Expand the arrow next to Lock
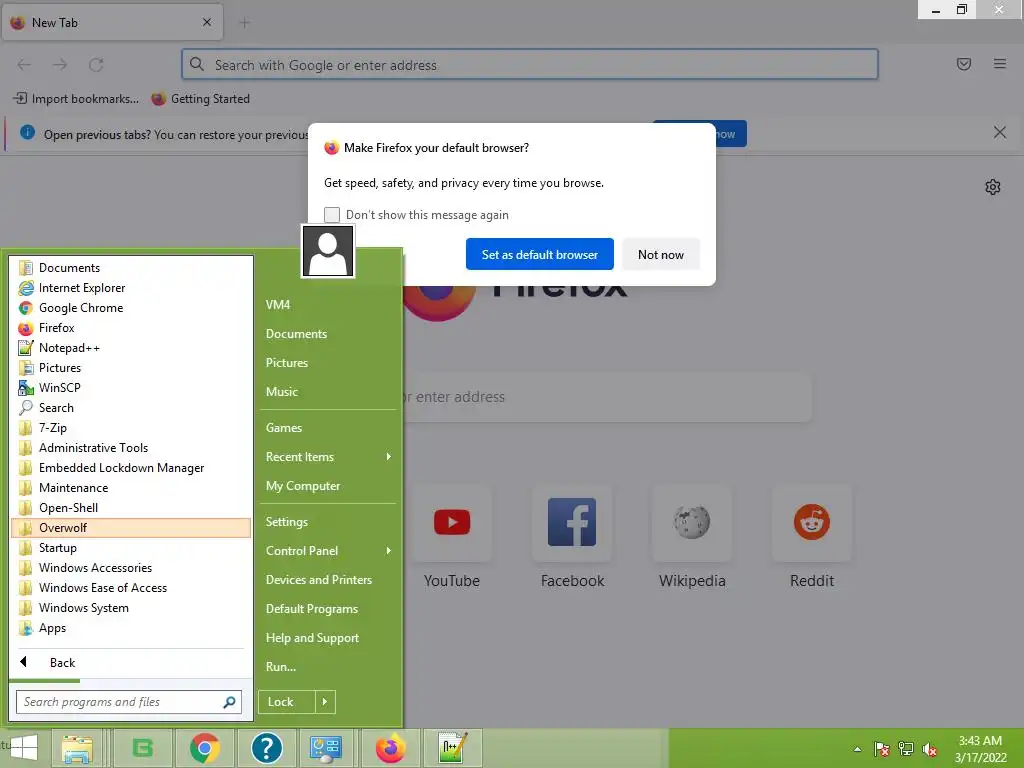 pyautogui.click(x=325, y=702)
